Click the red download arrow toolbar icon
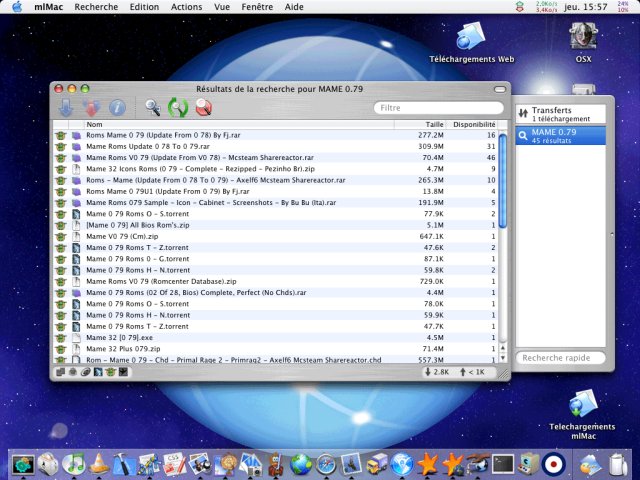Image resolution: width=640 pixels, height=480 pixels. (x=91, y=107)
